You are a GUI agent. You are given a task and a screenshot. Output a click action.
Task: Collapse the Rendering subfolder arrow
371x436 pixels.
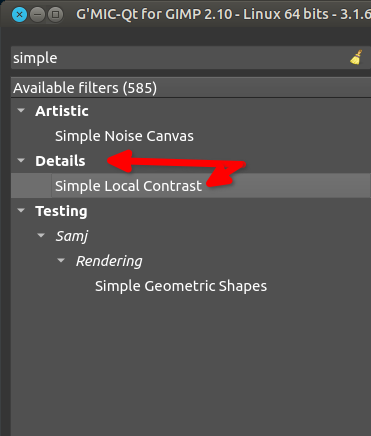tap(61, 260)
